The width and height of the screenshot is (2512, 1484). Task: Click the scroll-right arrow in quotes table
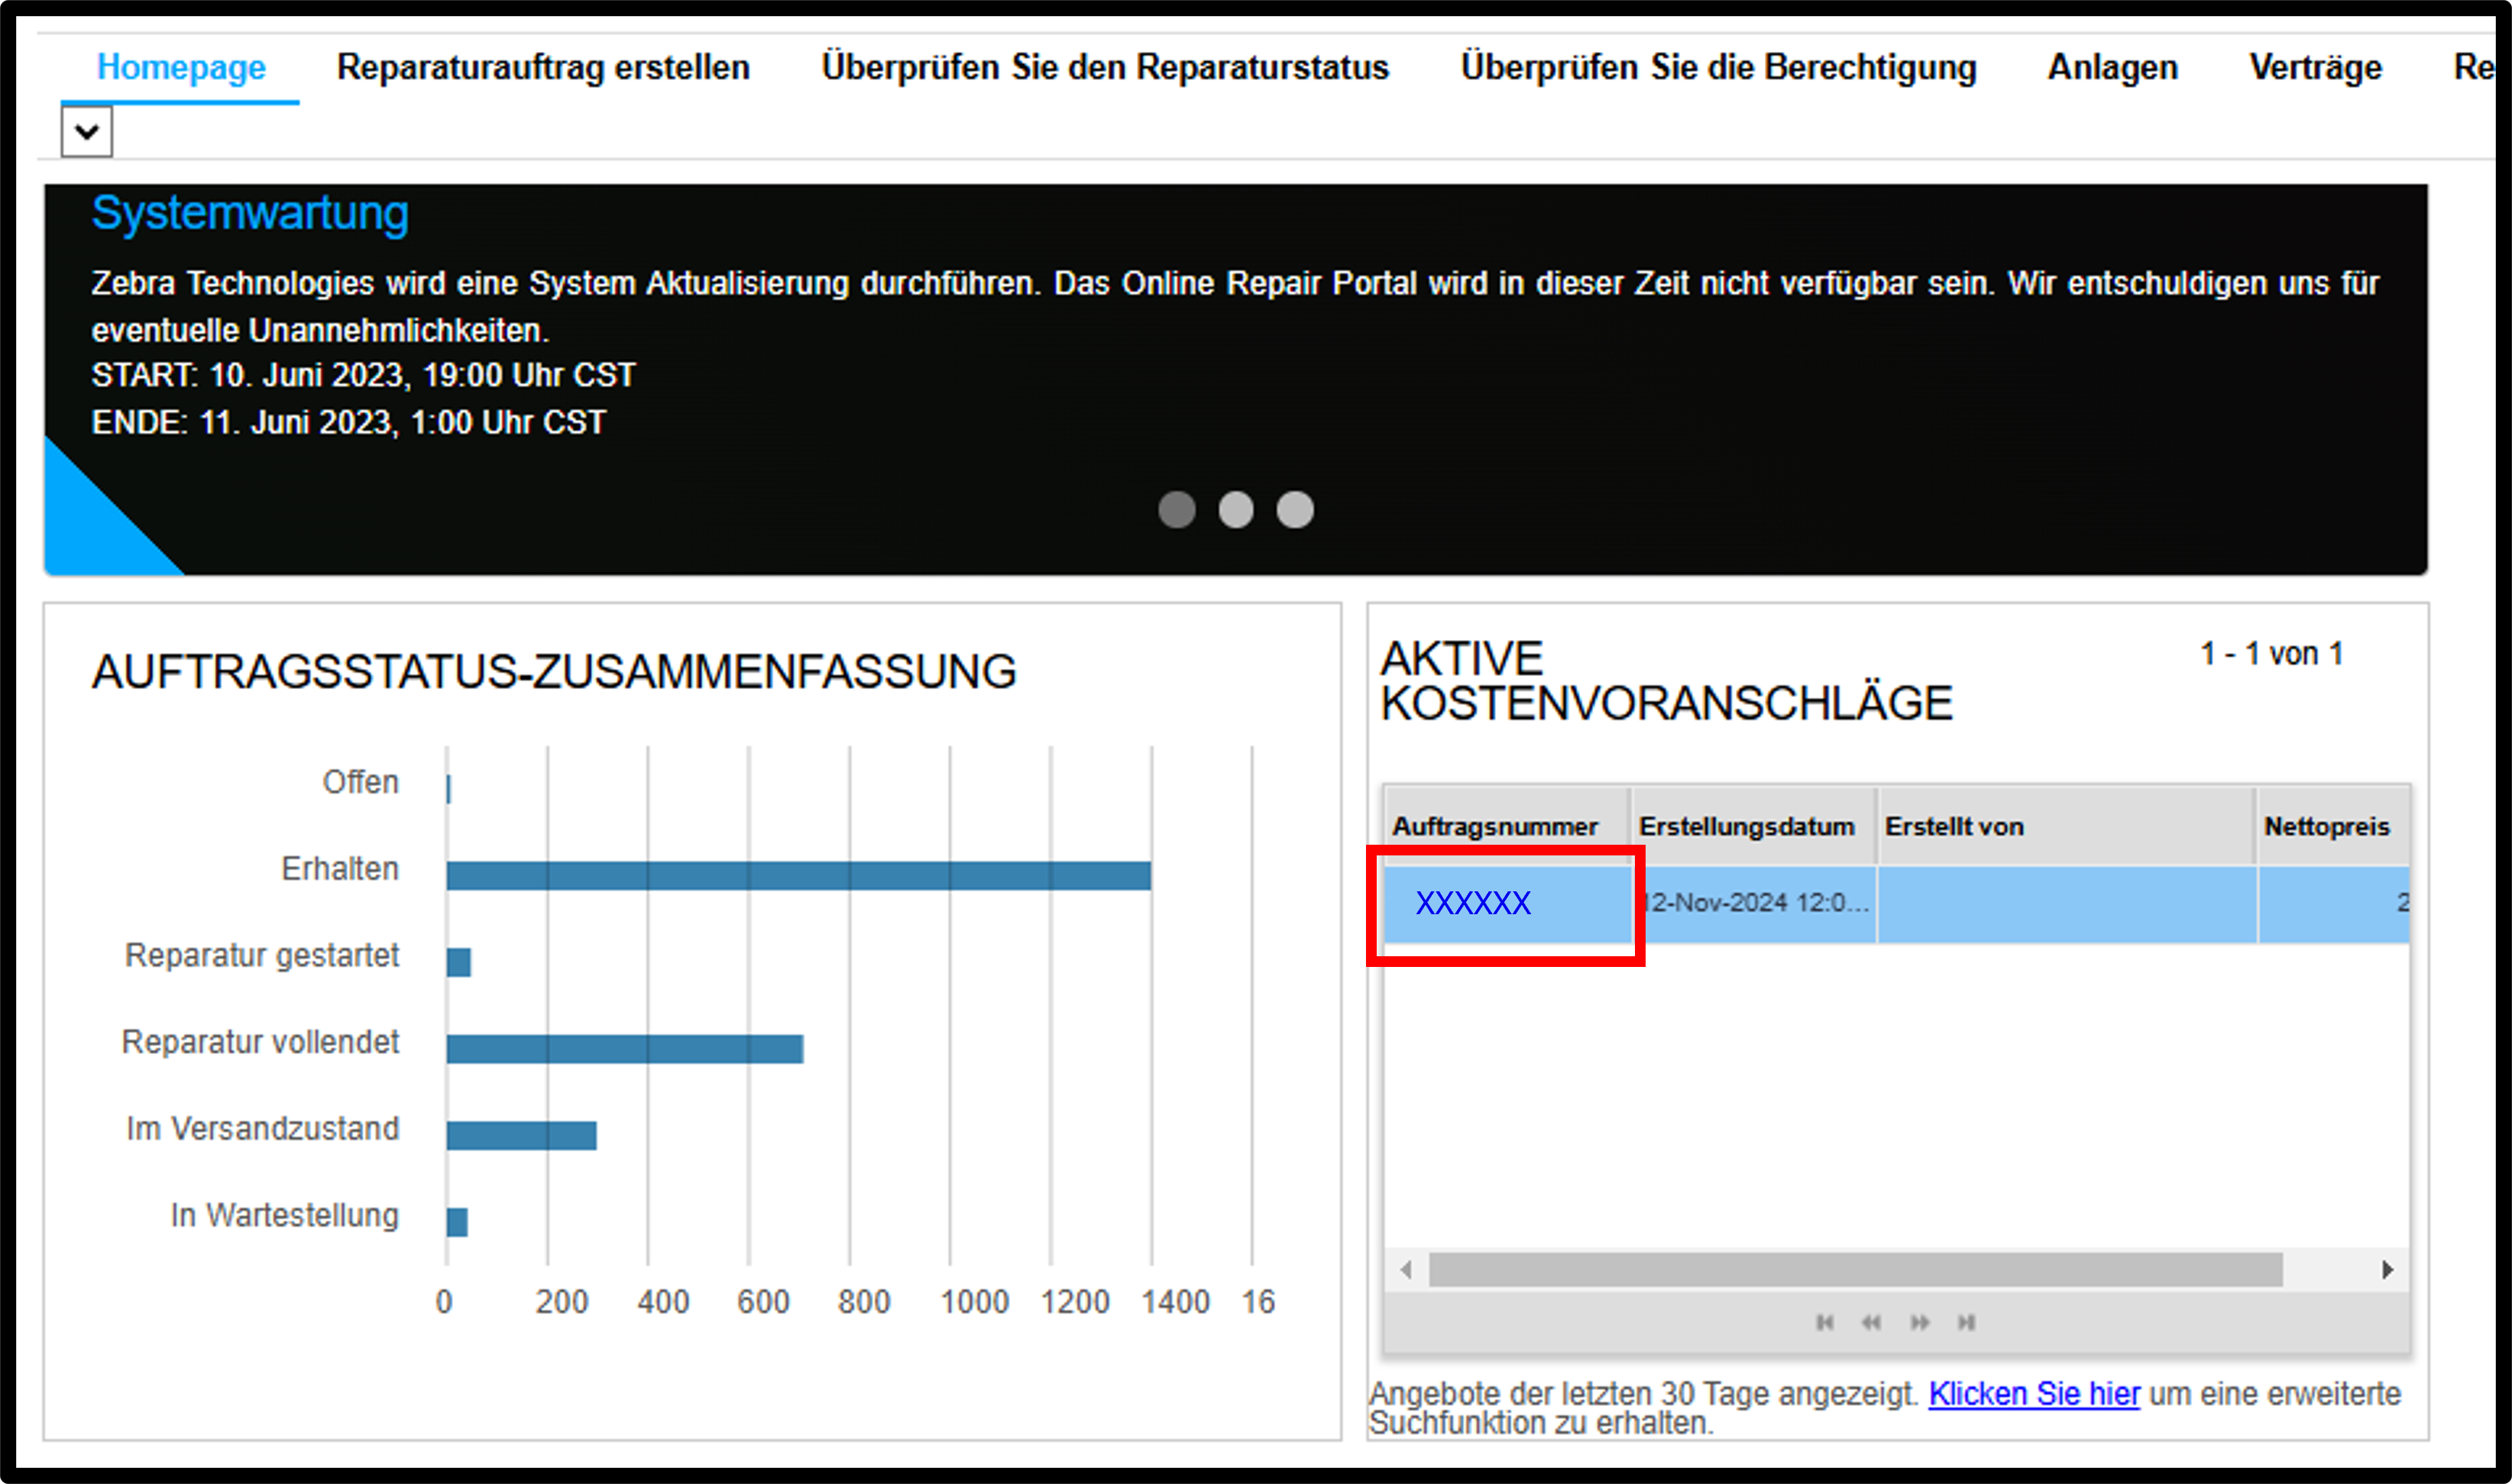pos(2388,1270)
